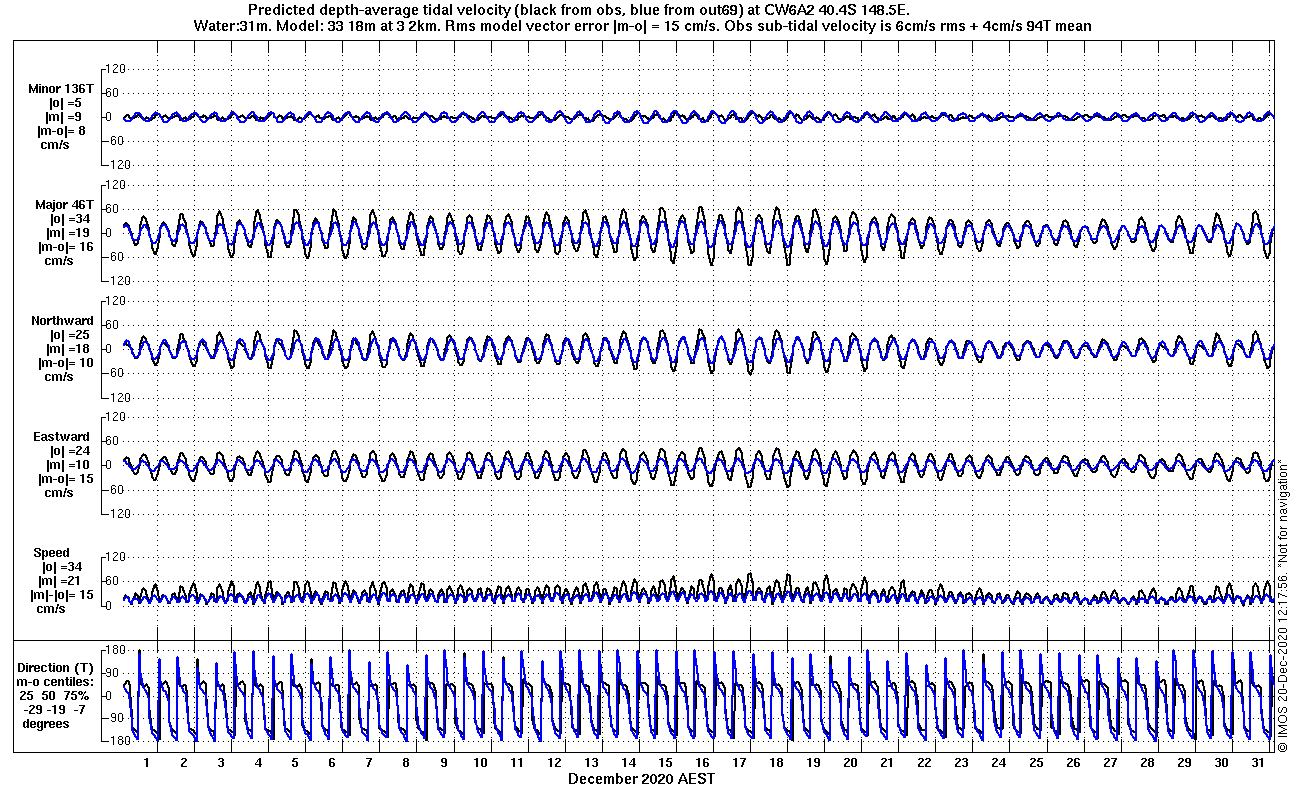Click '|m-o|= 8' in the Minor panel
This screenshot has height=800, width=1300.
point(61,131)
